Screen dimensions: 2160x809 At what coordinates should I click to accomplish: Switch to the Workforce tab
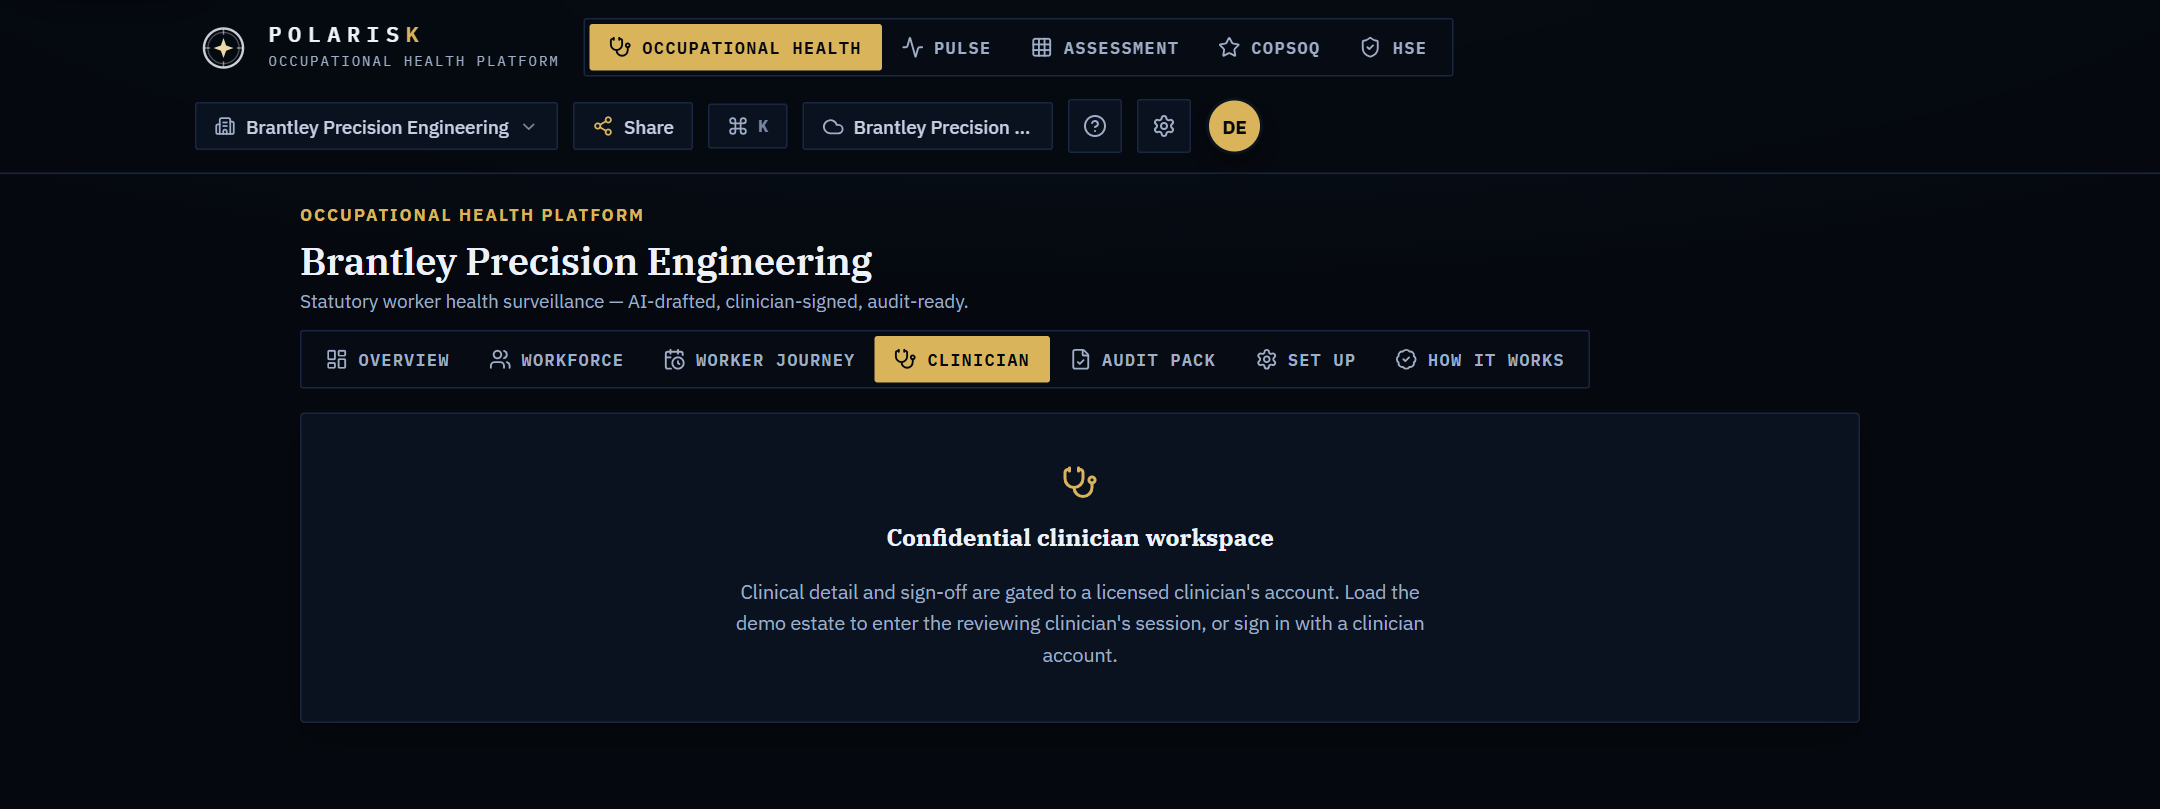point(556,360)
